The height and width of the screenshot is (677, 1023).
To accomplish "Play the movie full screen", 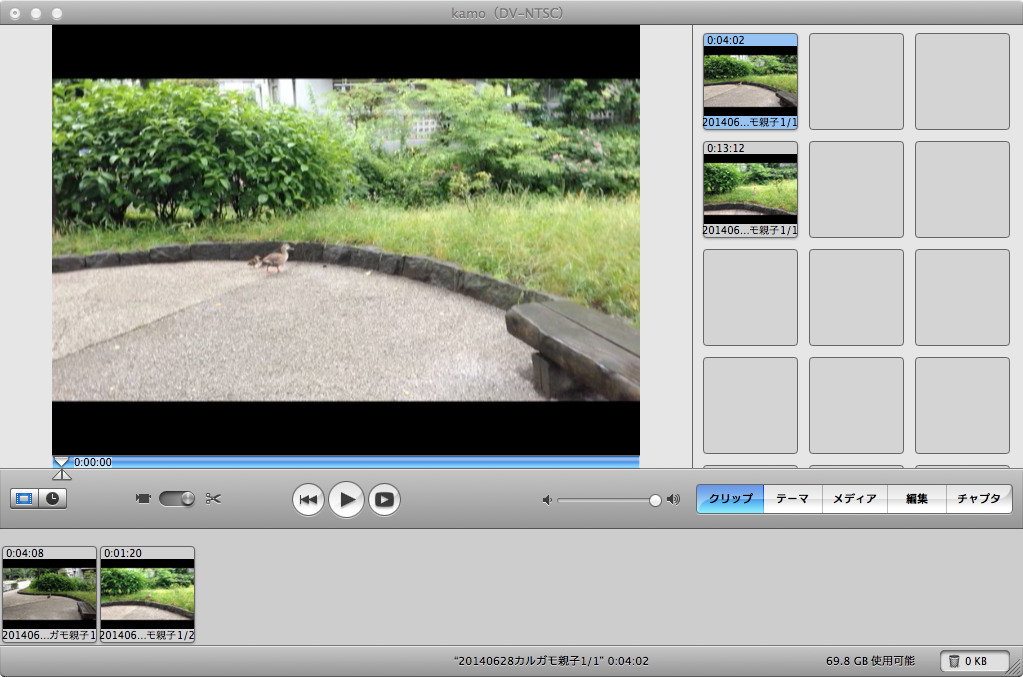I will click(x=384, y=499).
